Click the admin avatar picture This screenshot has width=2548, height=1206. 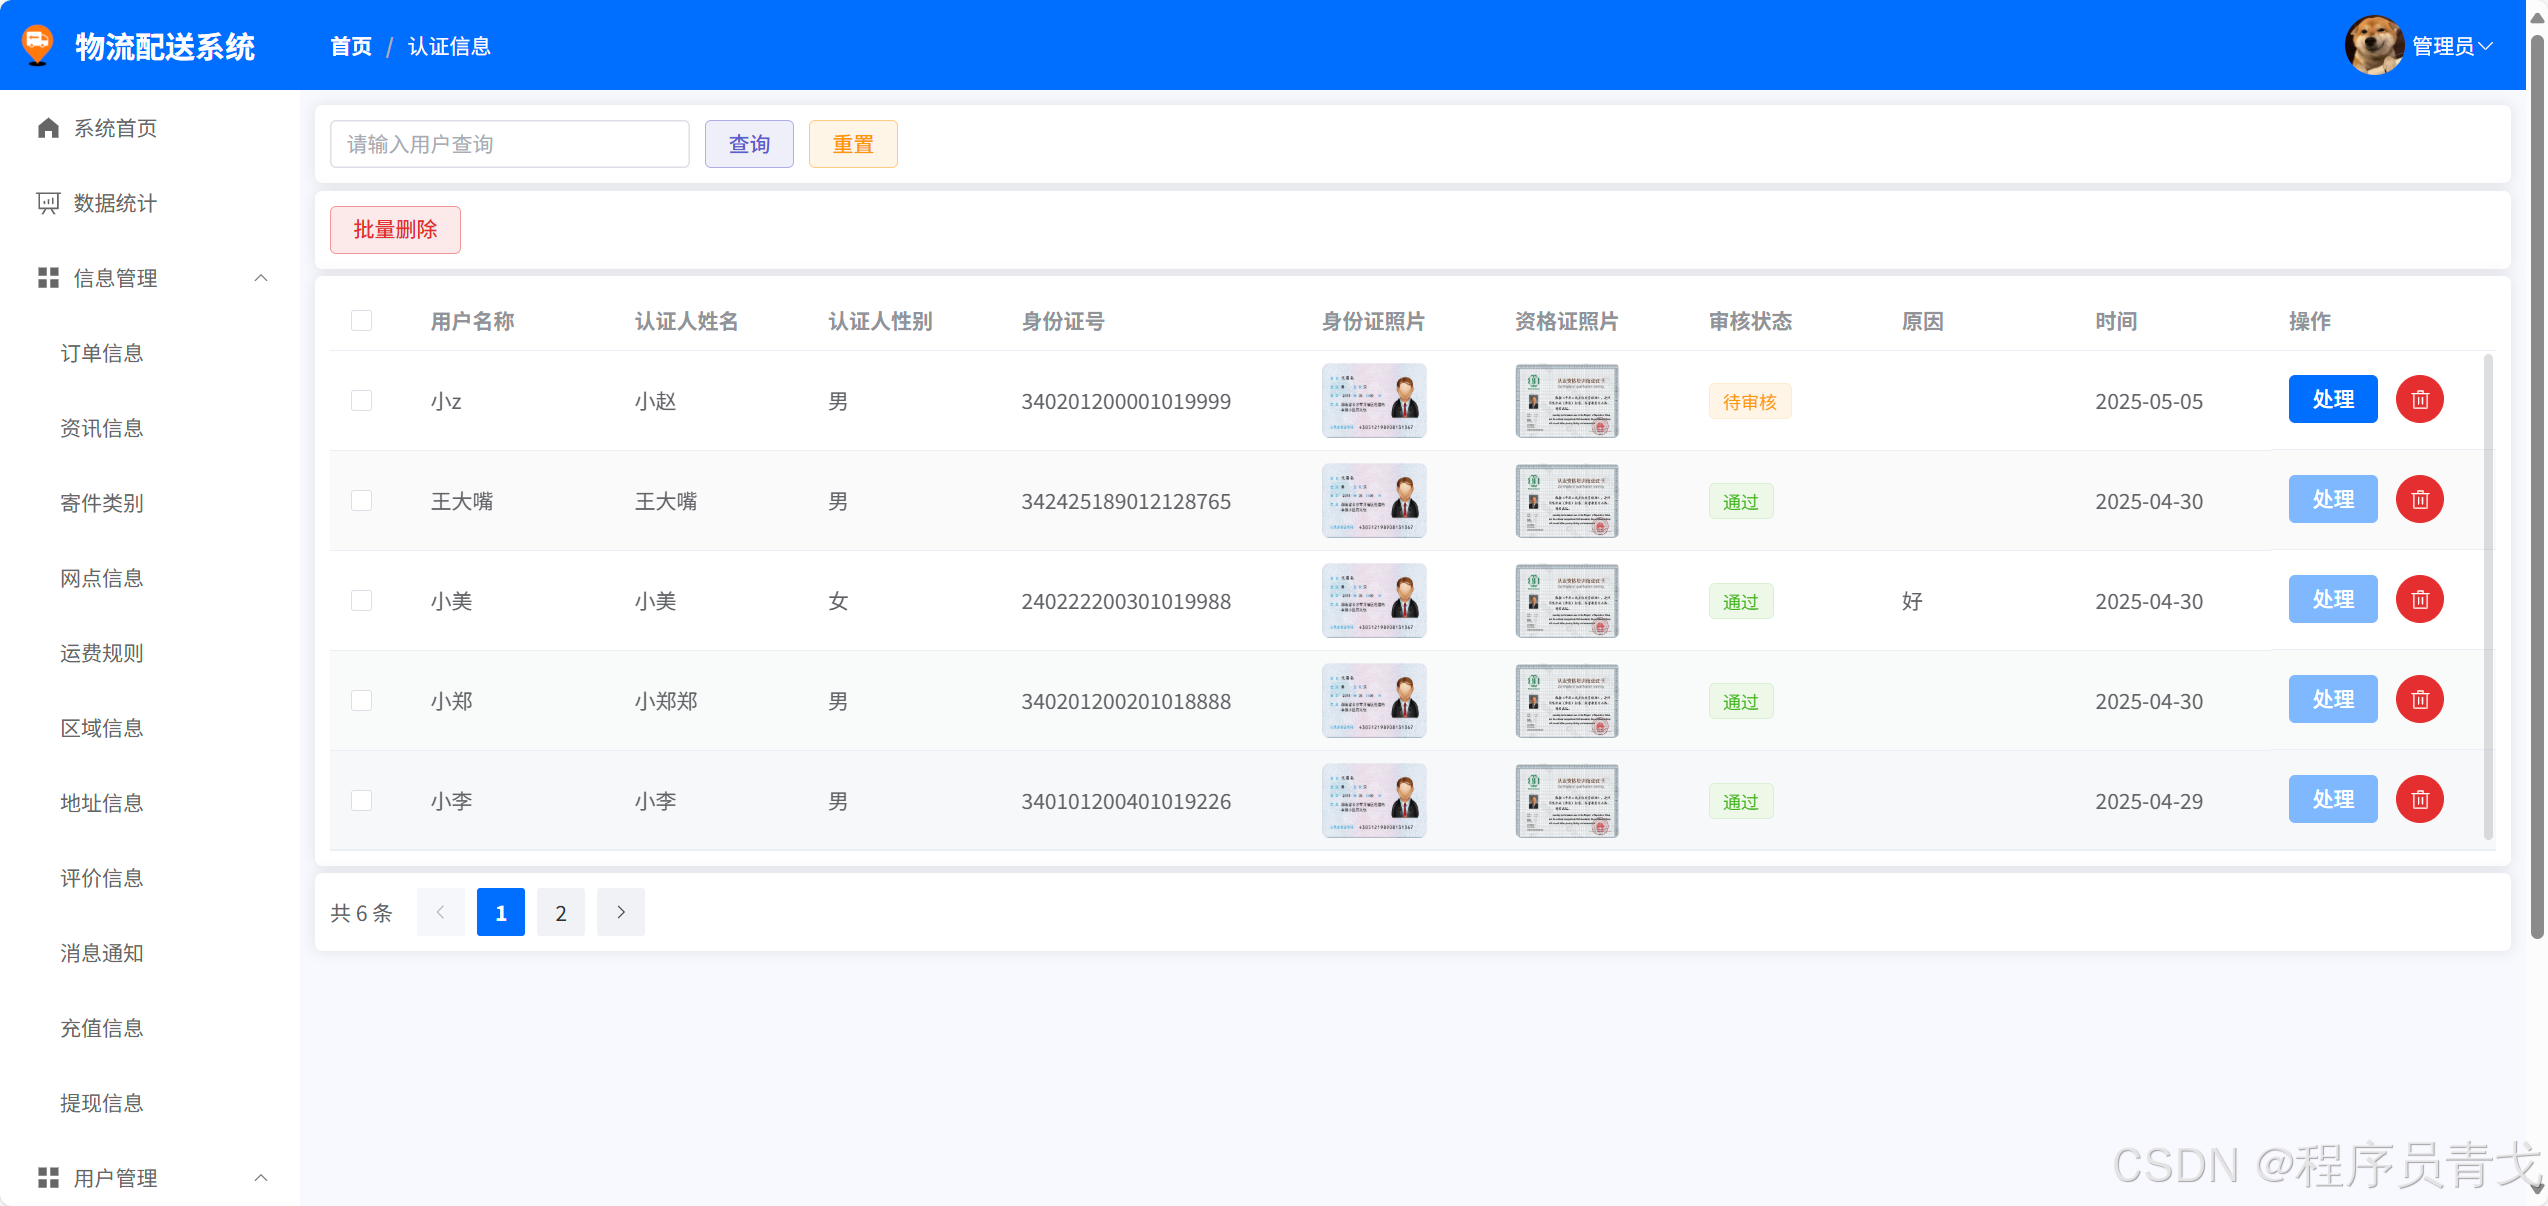coord(2373,45)
